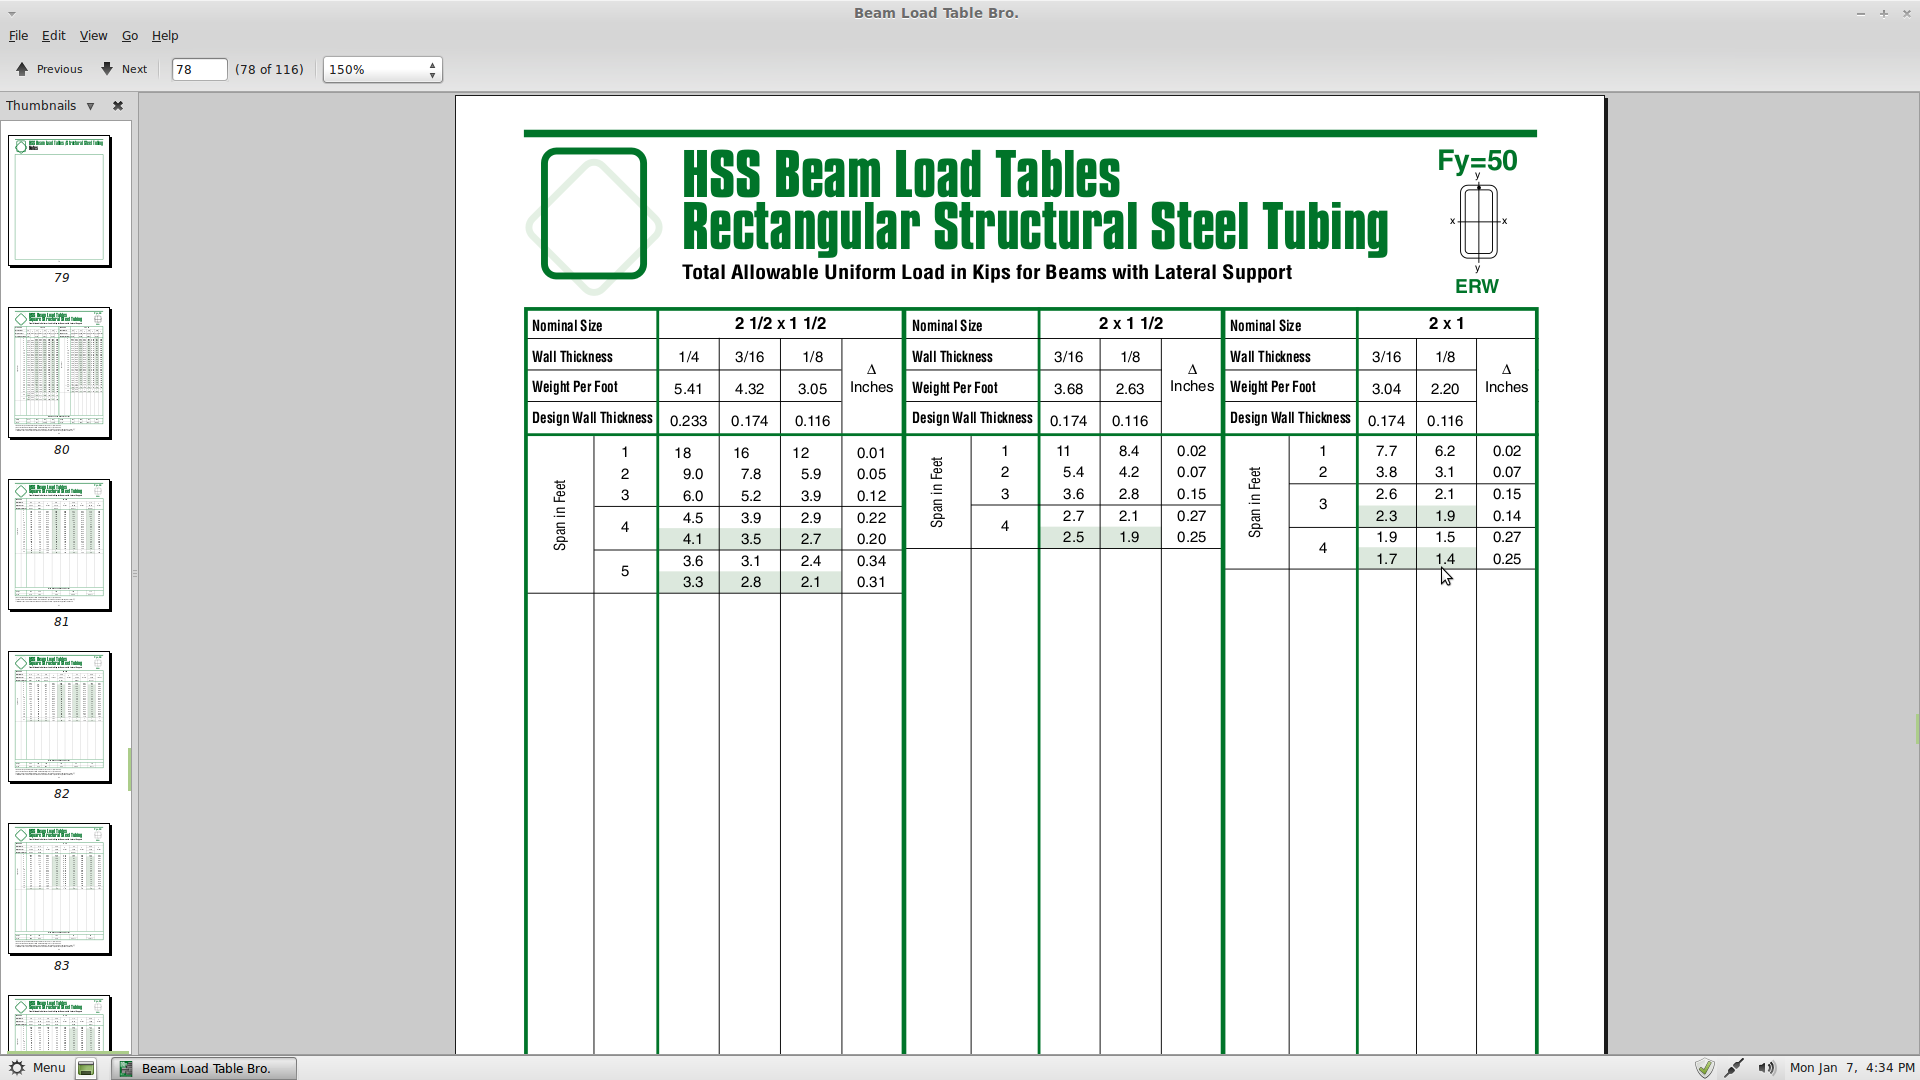Click the rectangular tube cross-section diagram
Screen dimensions: 1920x1080
1478,221
